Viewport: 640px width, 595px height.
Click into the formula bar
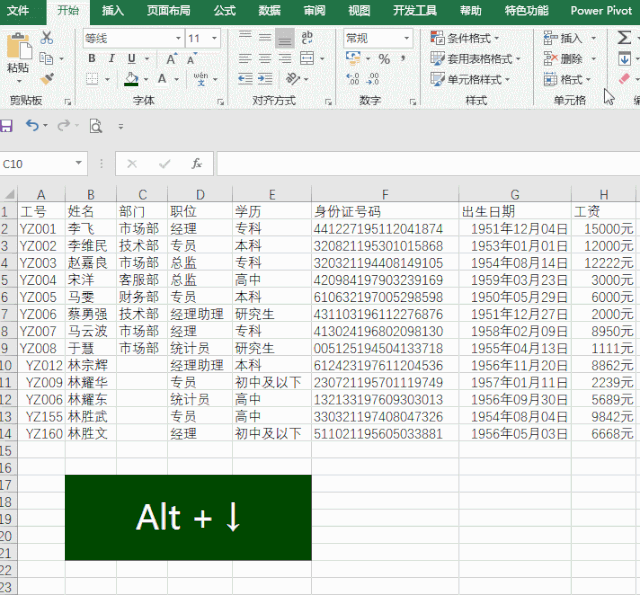tap(428, 164)
